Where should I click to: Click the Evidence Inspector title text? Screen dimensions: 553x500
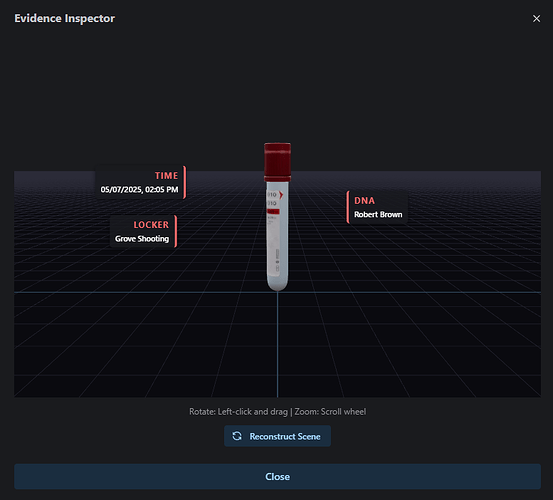point(65,18)
